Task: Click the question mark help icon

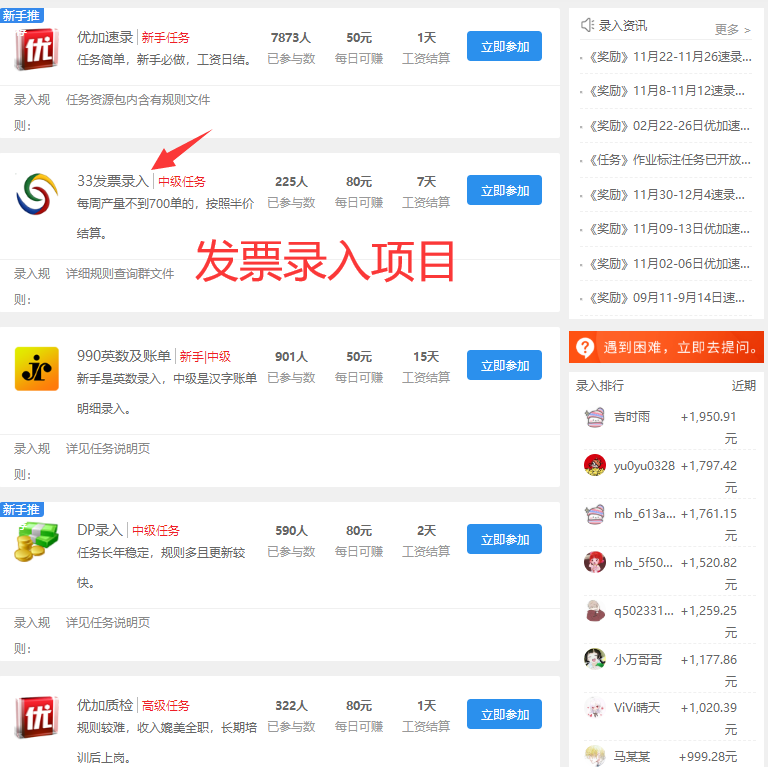Action: click(584, 348)
